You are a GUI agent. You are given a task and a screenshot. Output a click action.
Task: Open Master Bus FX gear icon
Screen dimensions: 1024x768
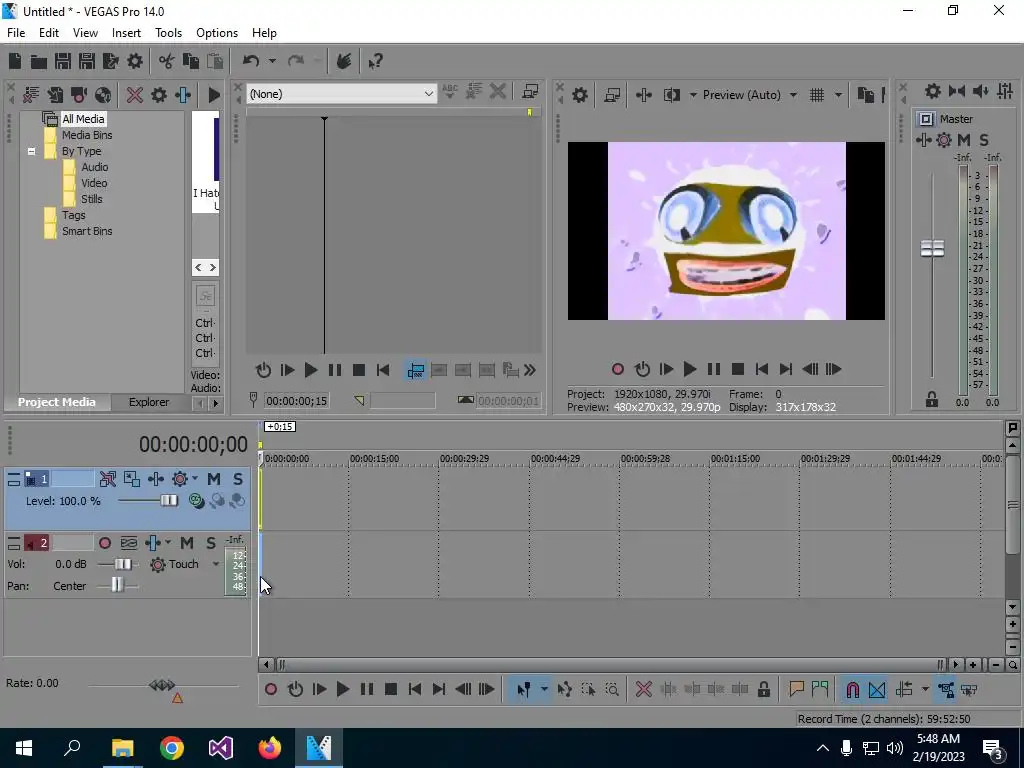[x=944, y=140]
